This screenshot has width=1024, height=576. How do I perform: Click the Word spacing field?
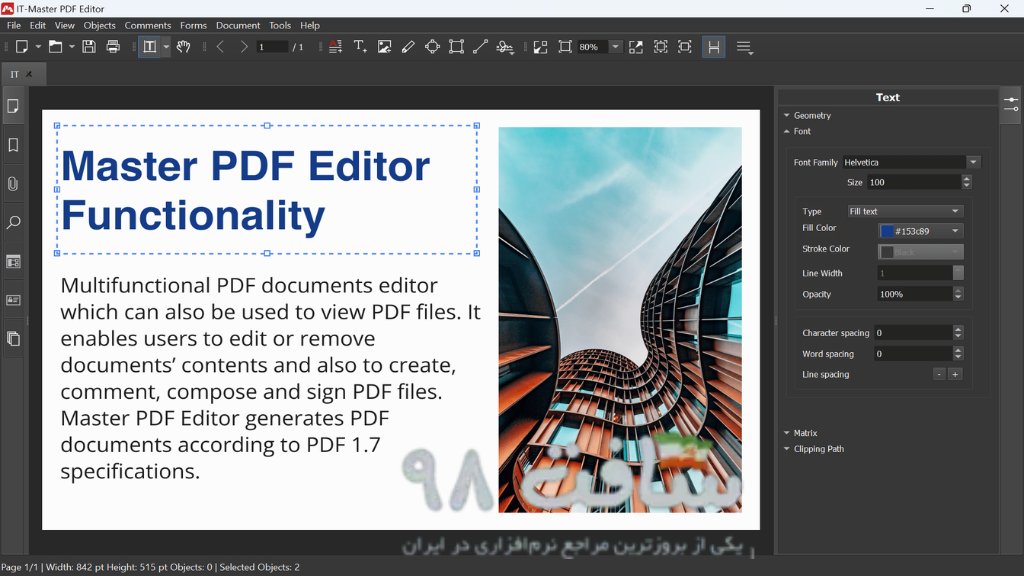pos(914,354)
